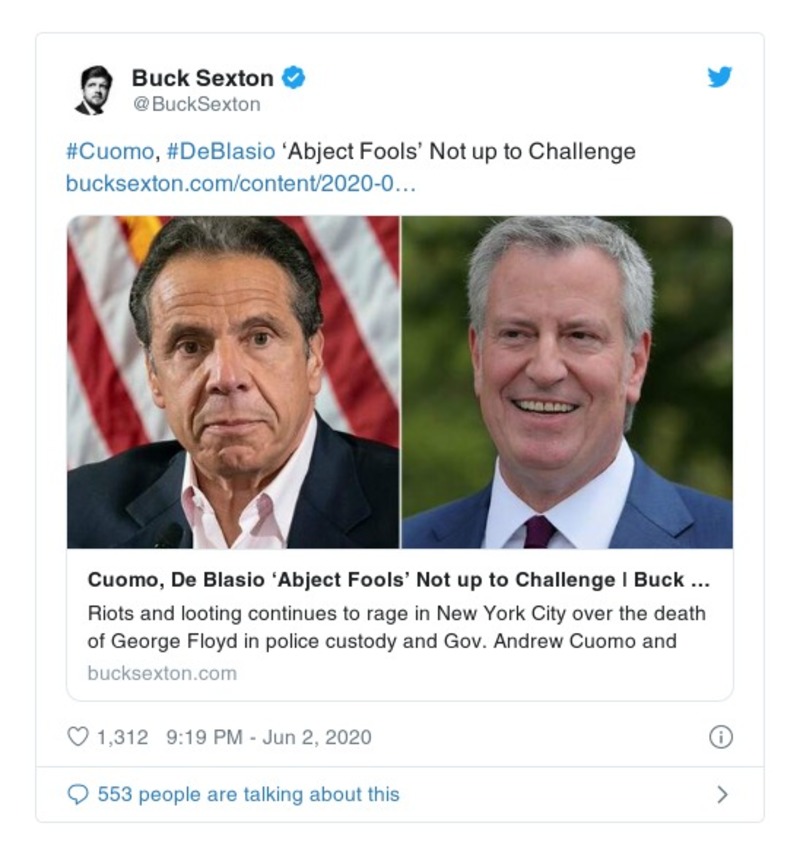Open "553 people are talking about this"
This screenshot has width=800, height=858.
point(248,794)
